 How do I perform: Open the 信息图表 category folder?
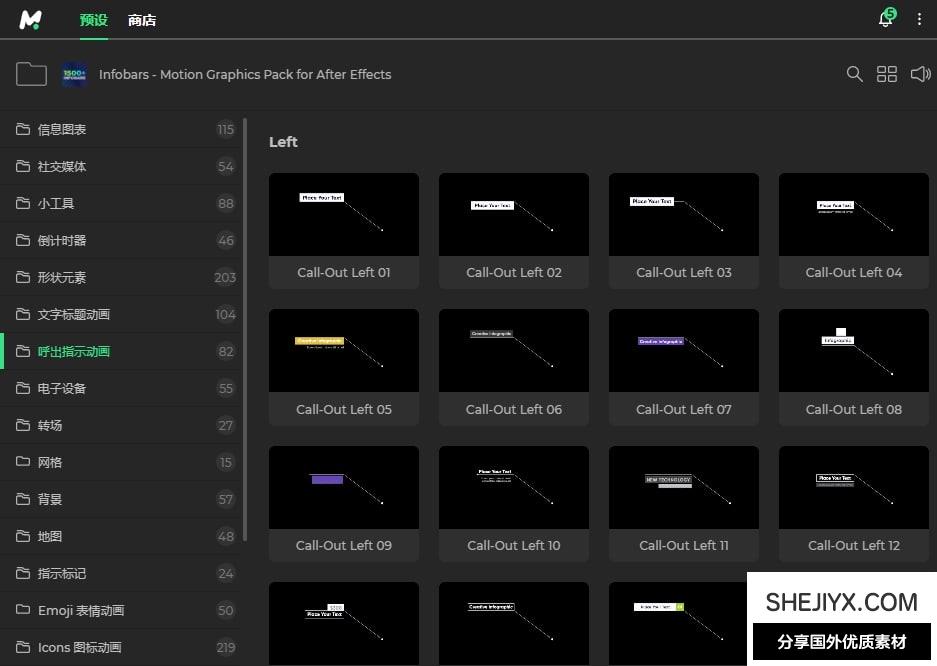62,129
